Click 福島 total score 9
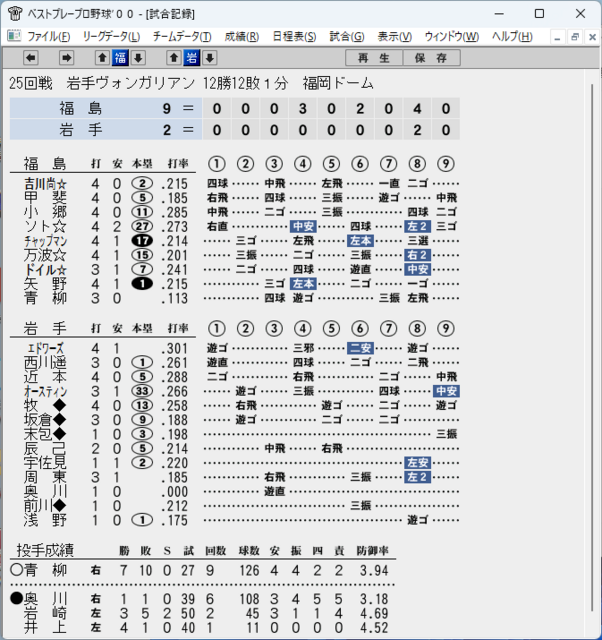This screenshot has width=602, height=640. [x=167, y=109]
